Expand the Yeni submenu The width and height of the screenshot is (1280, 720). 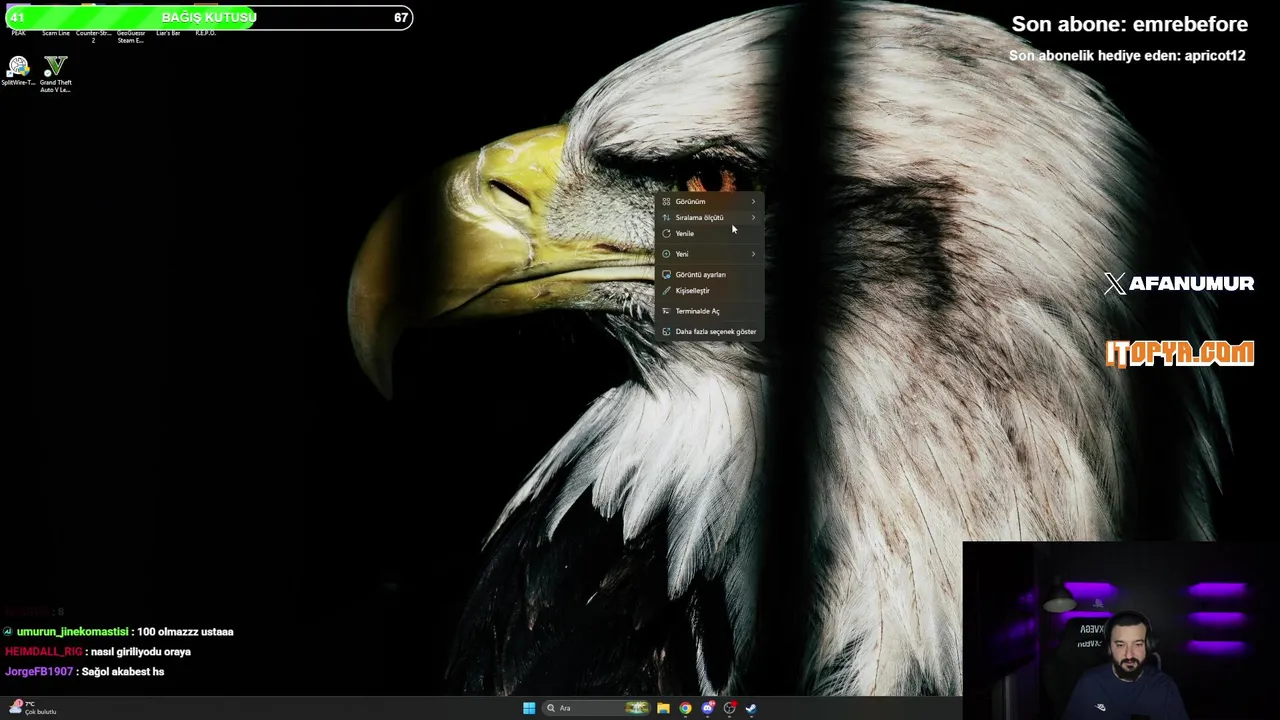709,253
